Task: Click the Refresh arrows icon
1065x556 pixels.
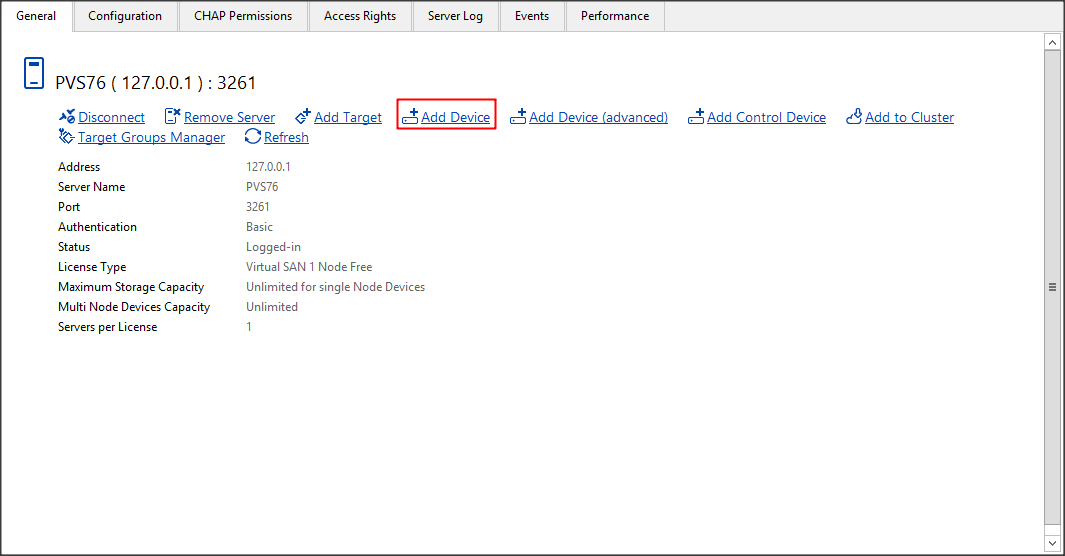Action: click(253, 137)
